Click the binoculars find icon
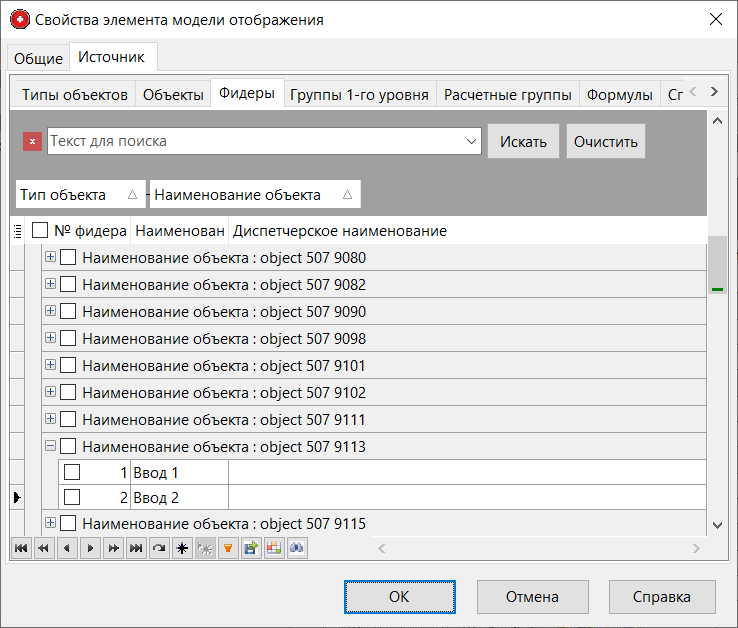 pos(296,548)
